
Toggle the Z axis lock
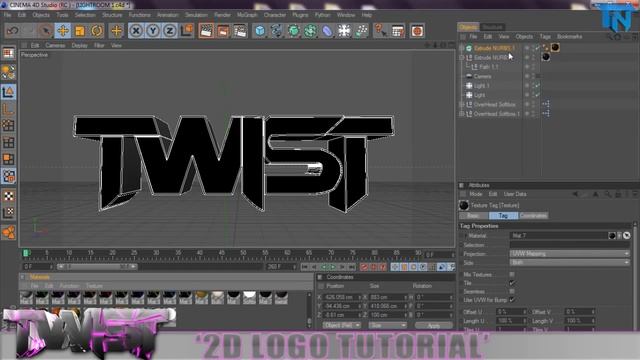point(170,31)
